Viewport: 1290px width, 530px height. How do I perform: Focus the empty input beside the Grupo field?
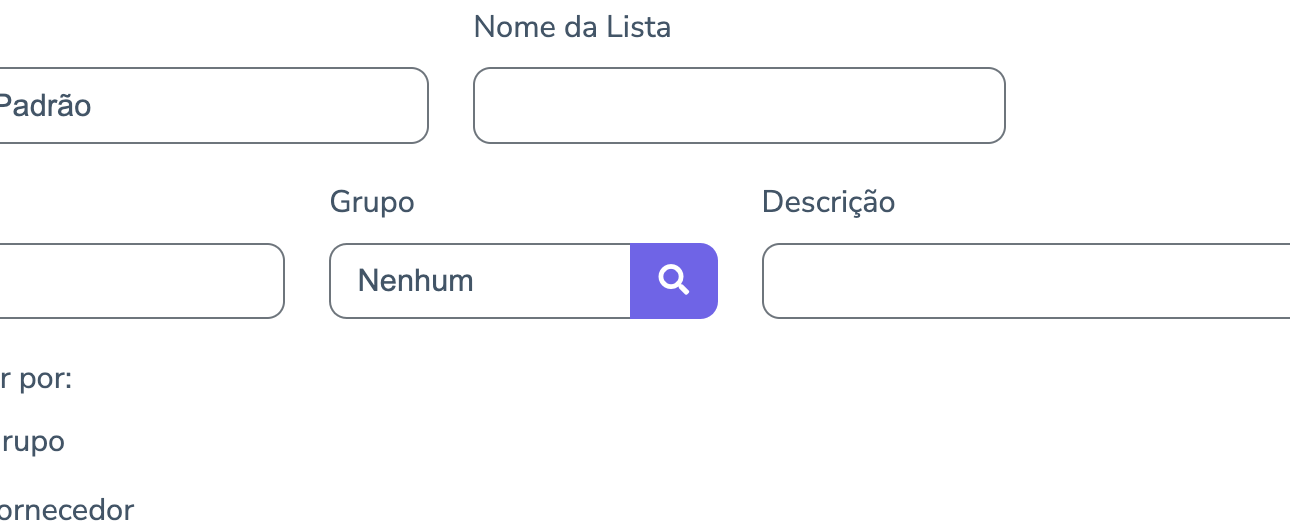[x=140, y=281]
